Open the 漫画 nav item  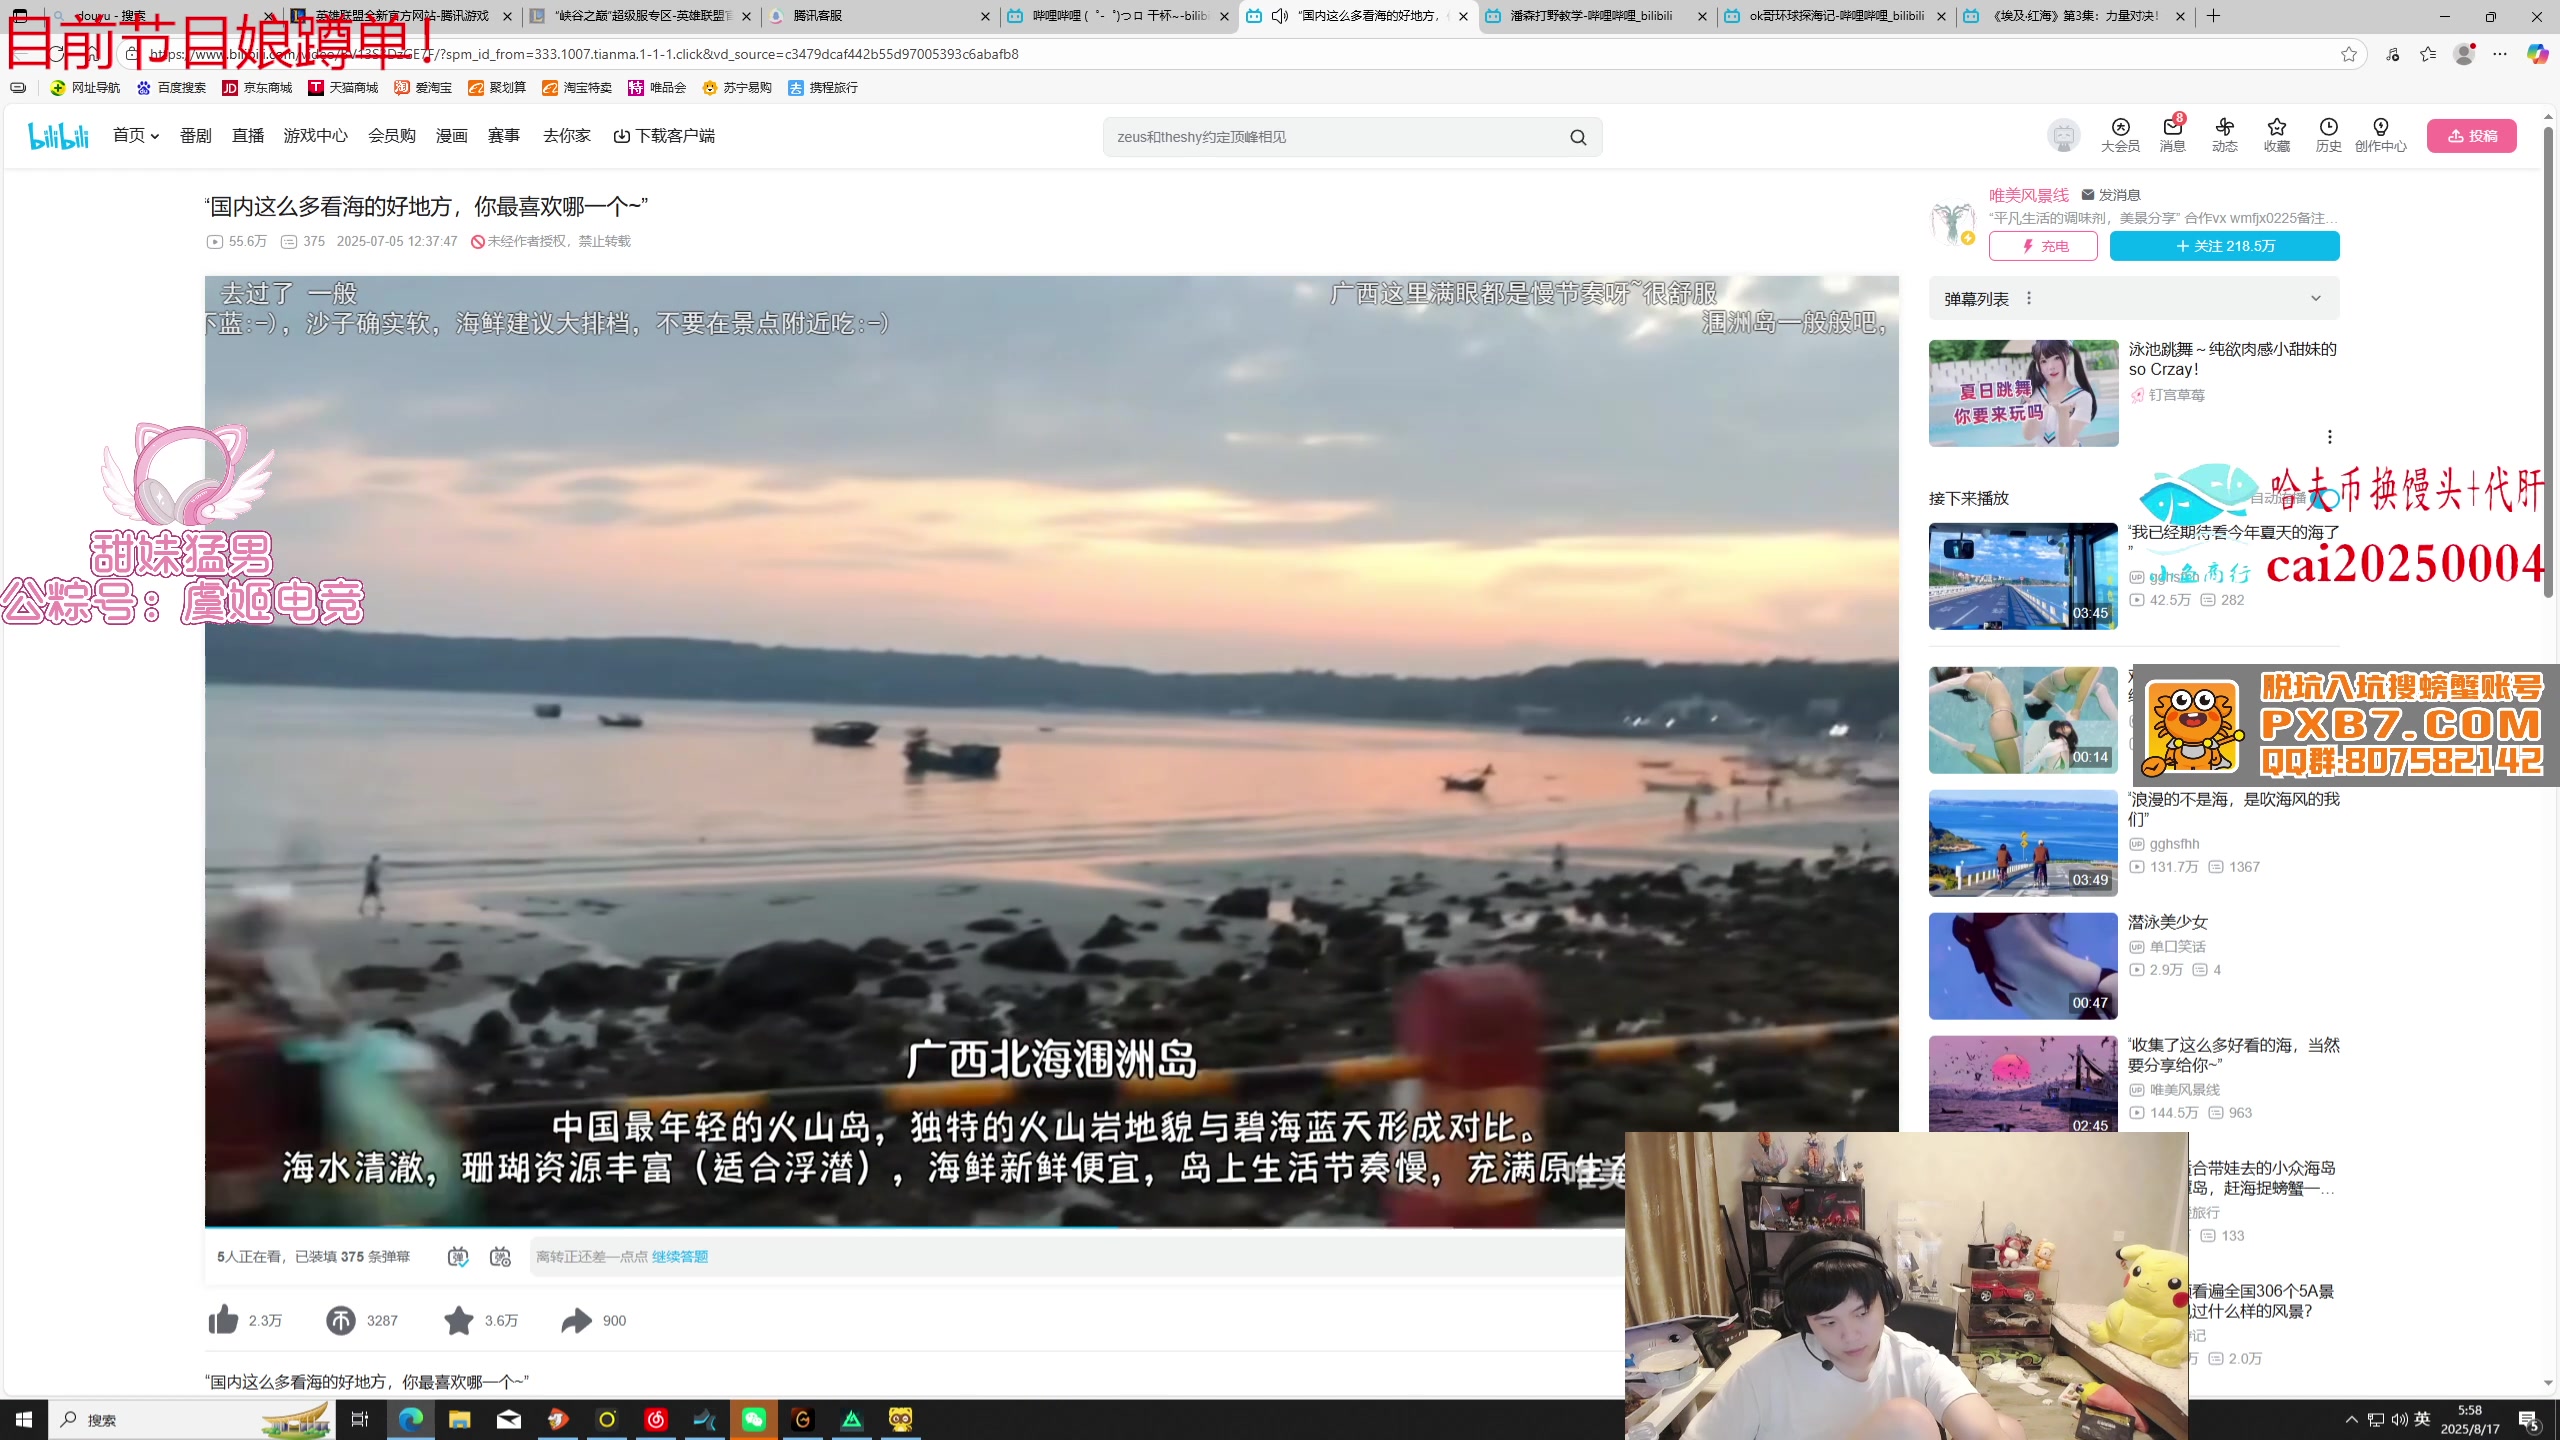coord(452,135)
